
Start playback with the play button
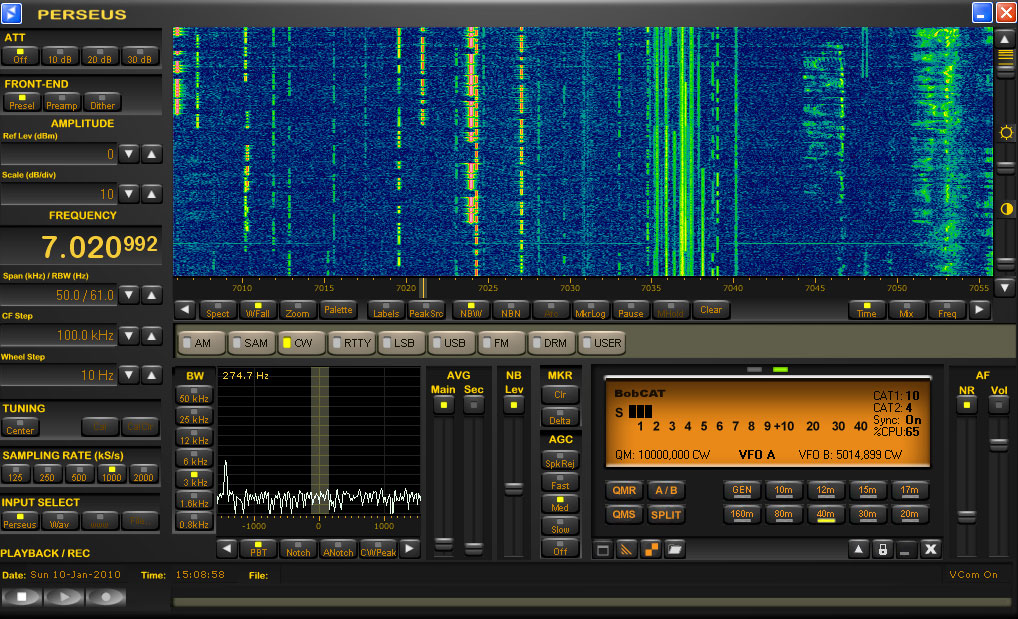[x=64, y=596]
